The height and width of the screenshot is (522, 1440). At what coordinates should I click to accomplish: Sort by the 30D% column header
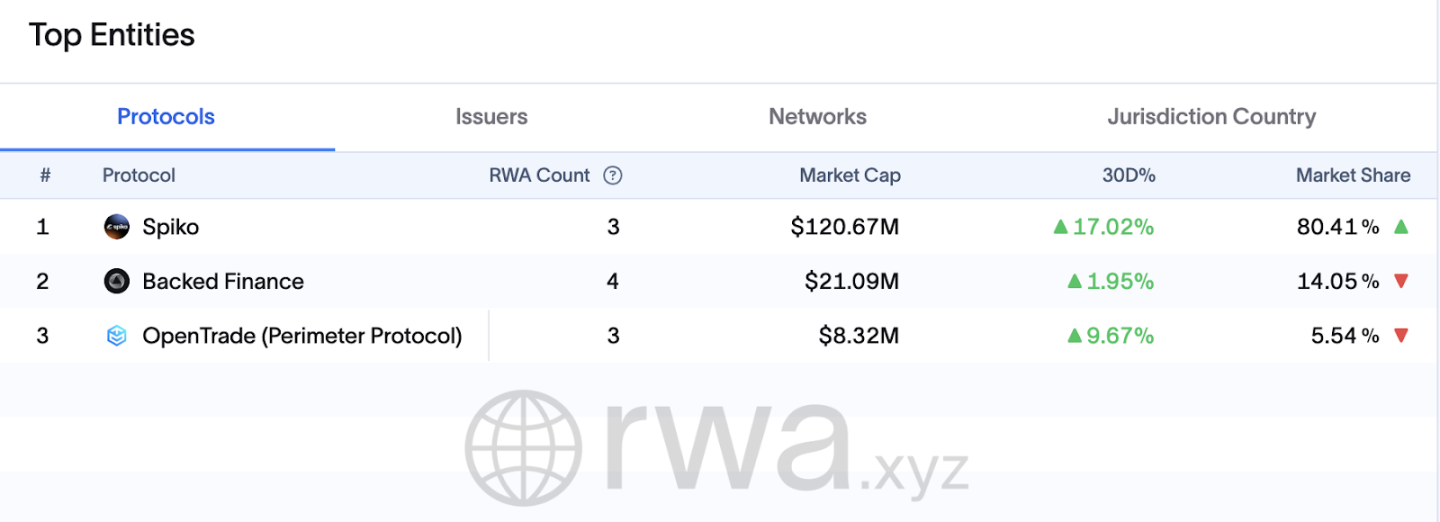coord(1129,175)
